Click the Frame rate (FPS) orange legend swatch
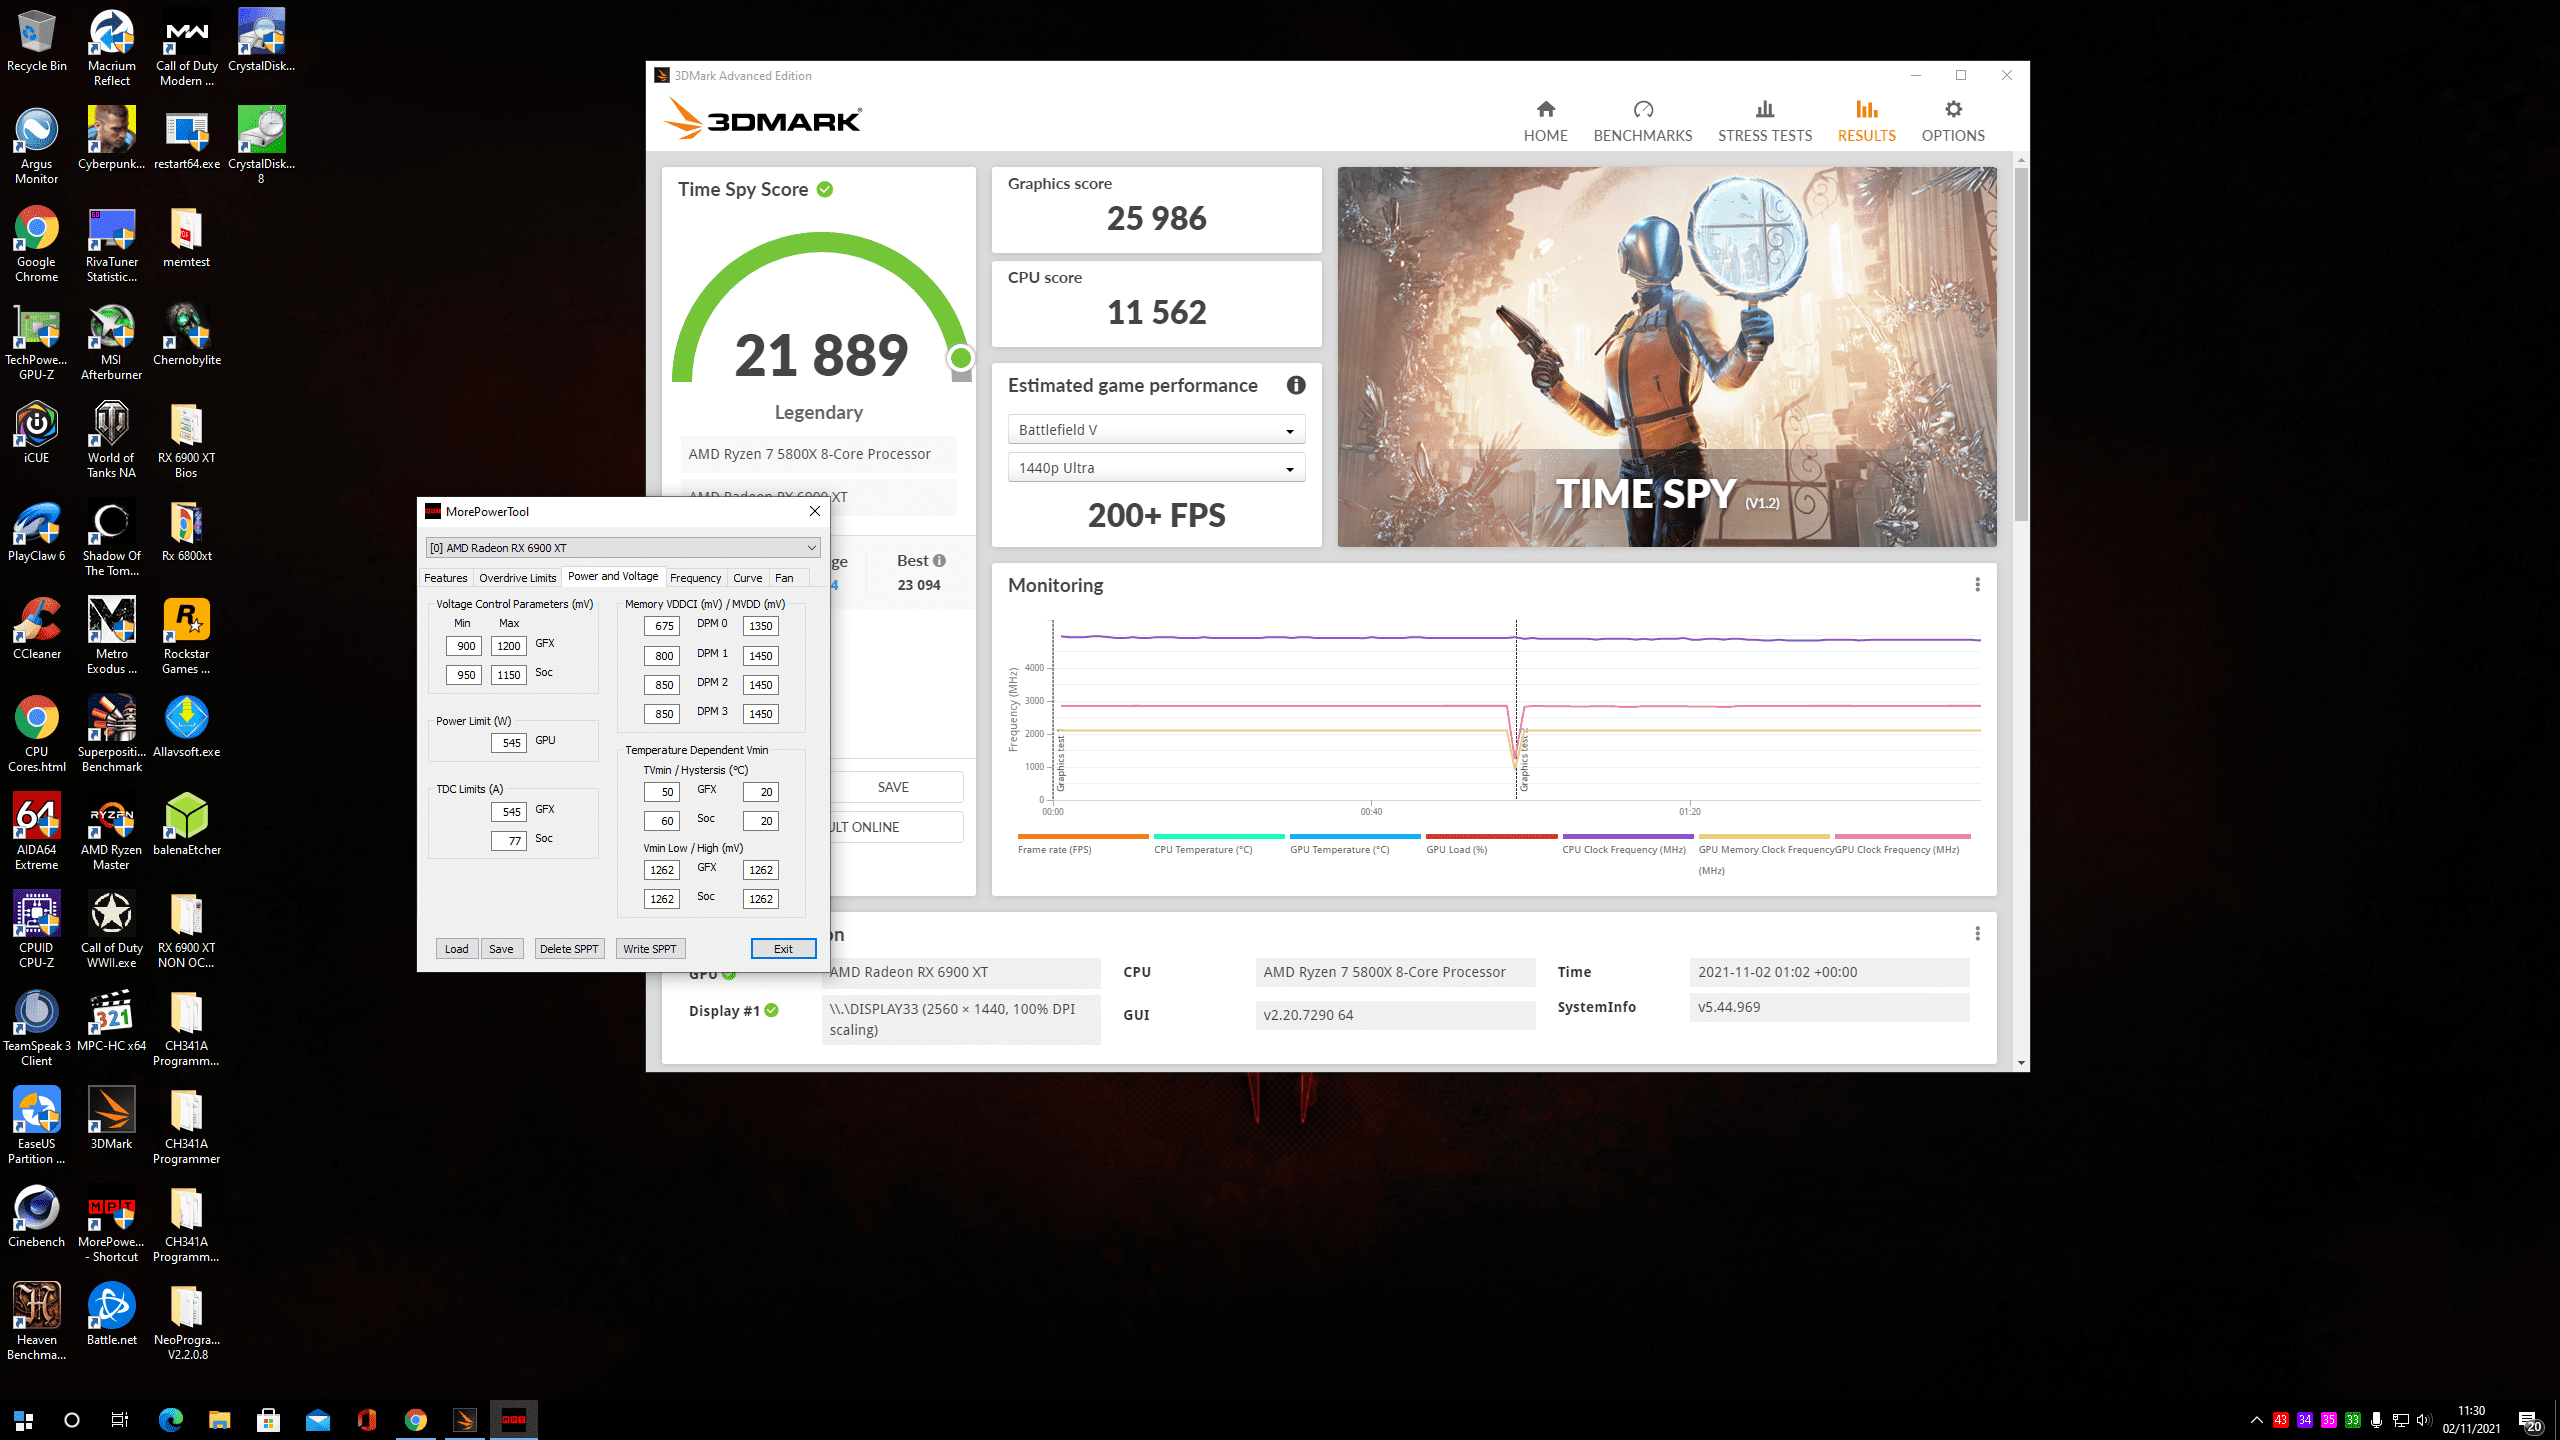The width and height of the screenshot is (2560, 1440). click(x=1083, y=836)
